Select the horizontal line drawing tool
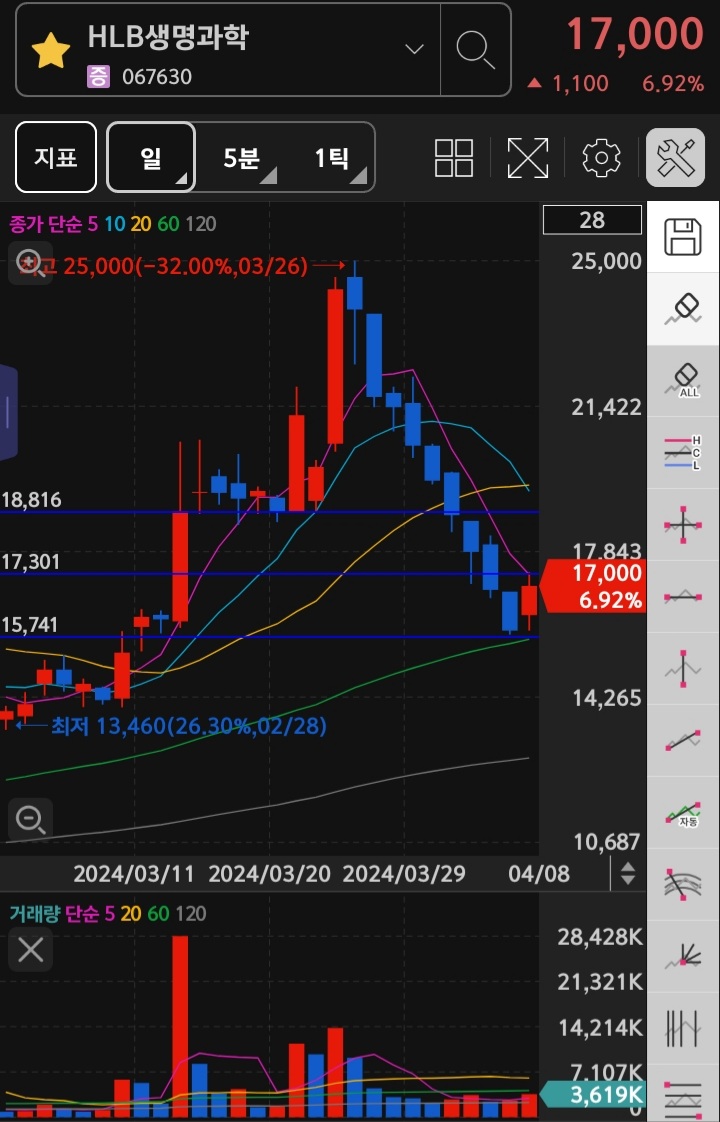720x1122 pixels. 683,597
